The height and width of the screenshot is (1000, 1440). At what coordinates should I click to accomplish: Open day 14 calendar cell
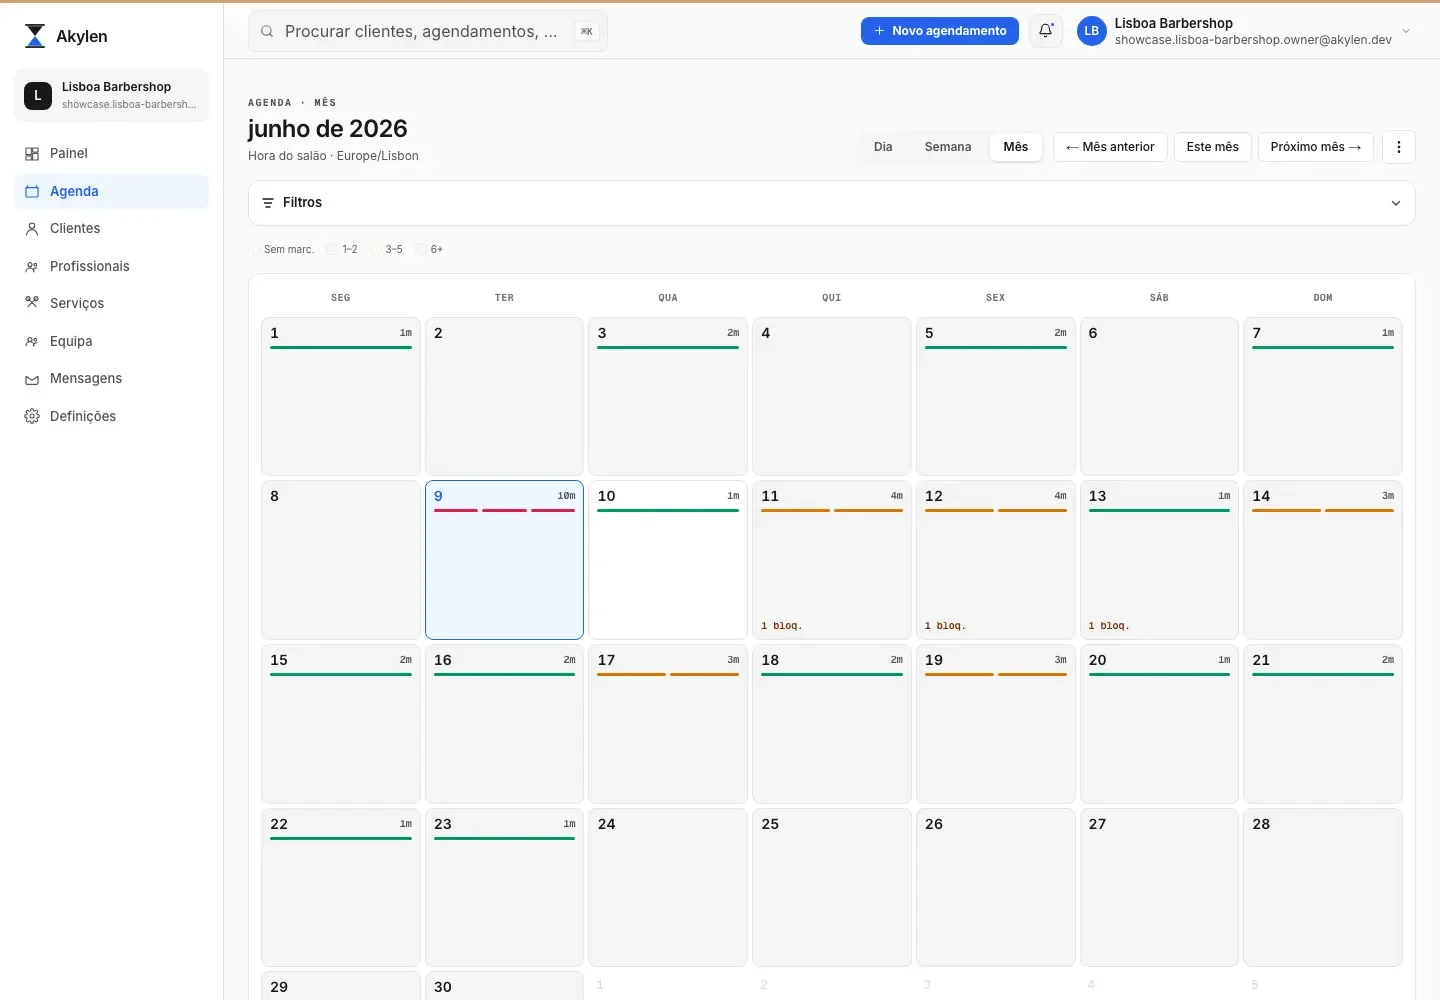pos(1323,560)
